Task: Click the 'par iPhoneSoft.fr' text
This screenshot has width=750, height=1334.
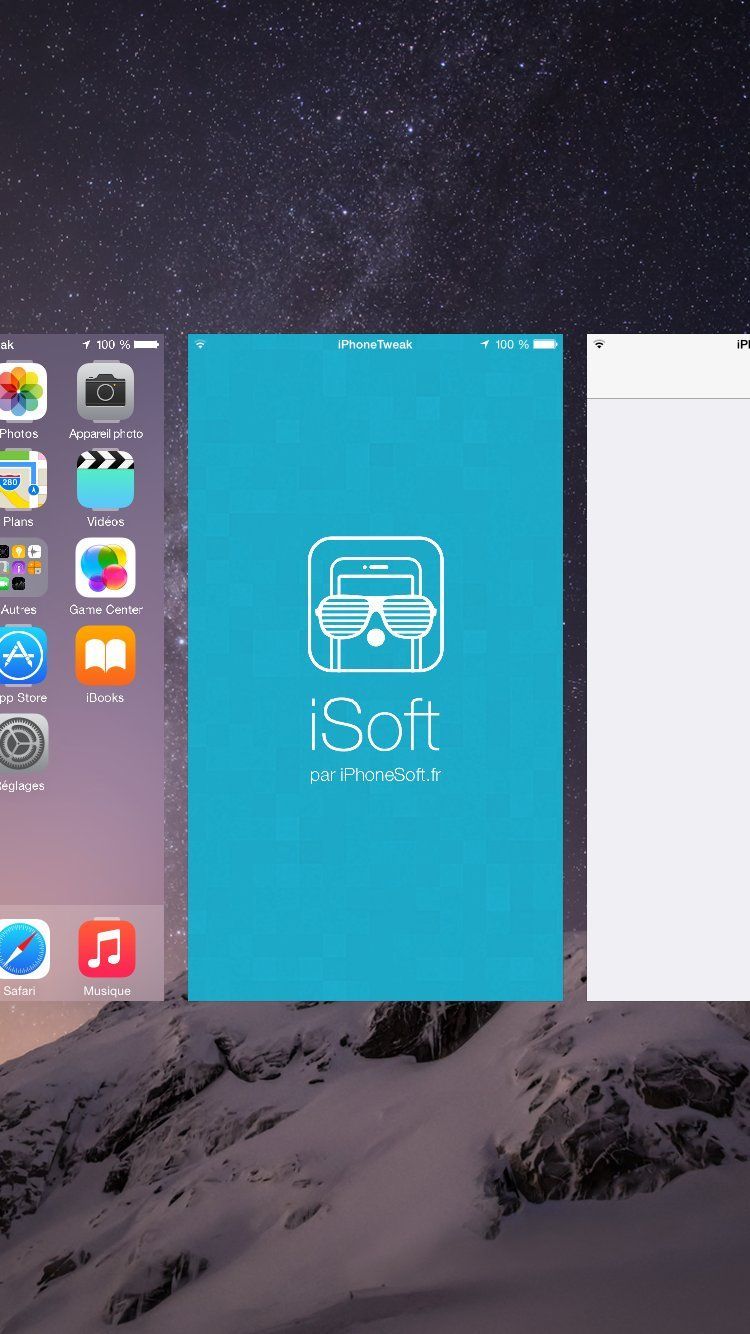Action: [x=375, y=775]
